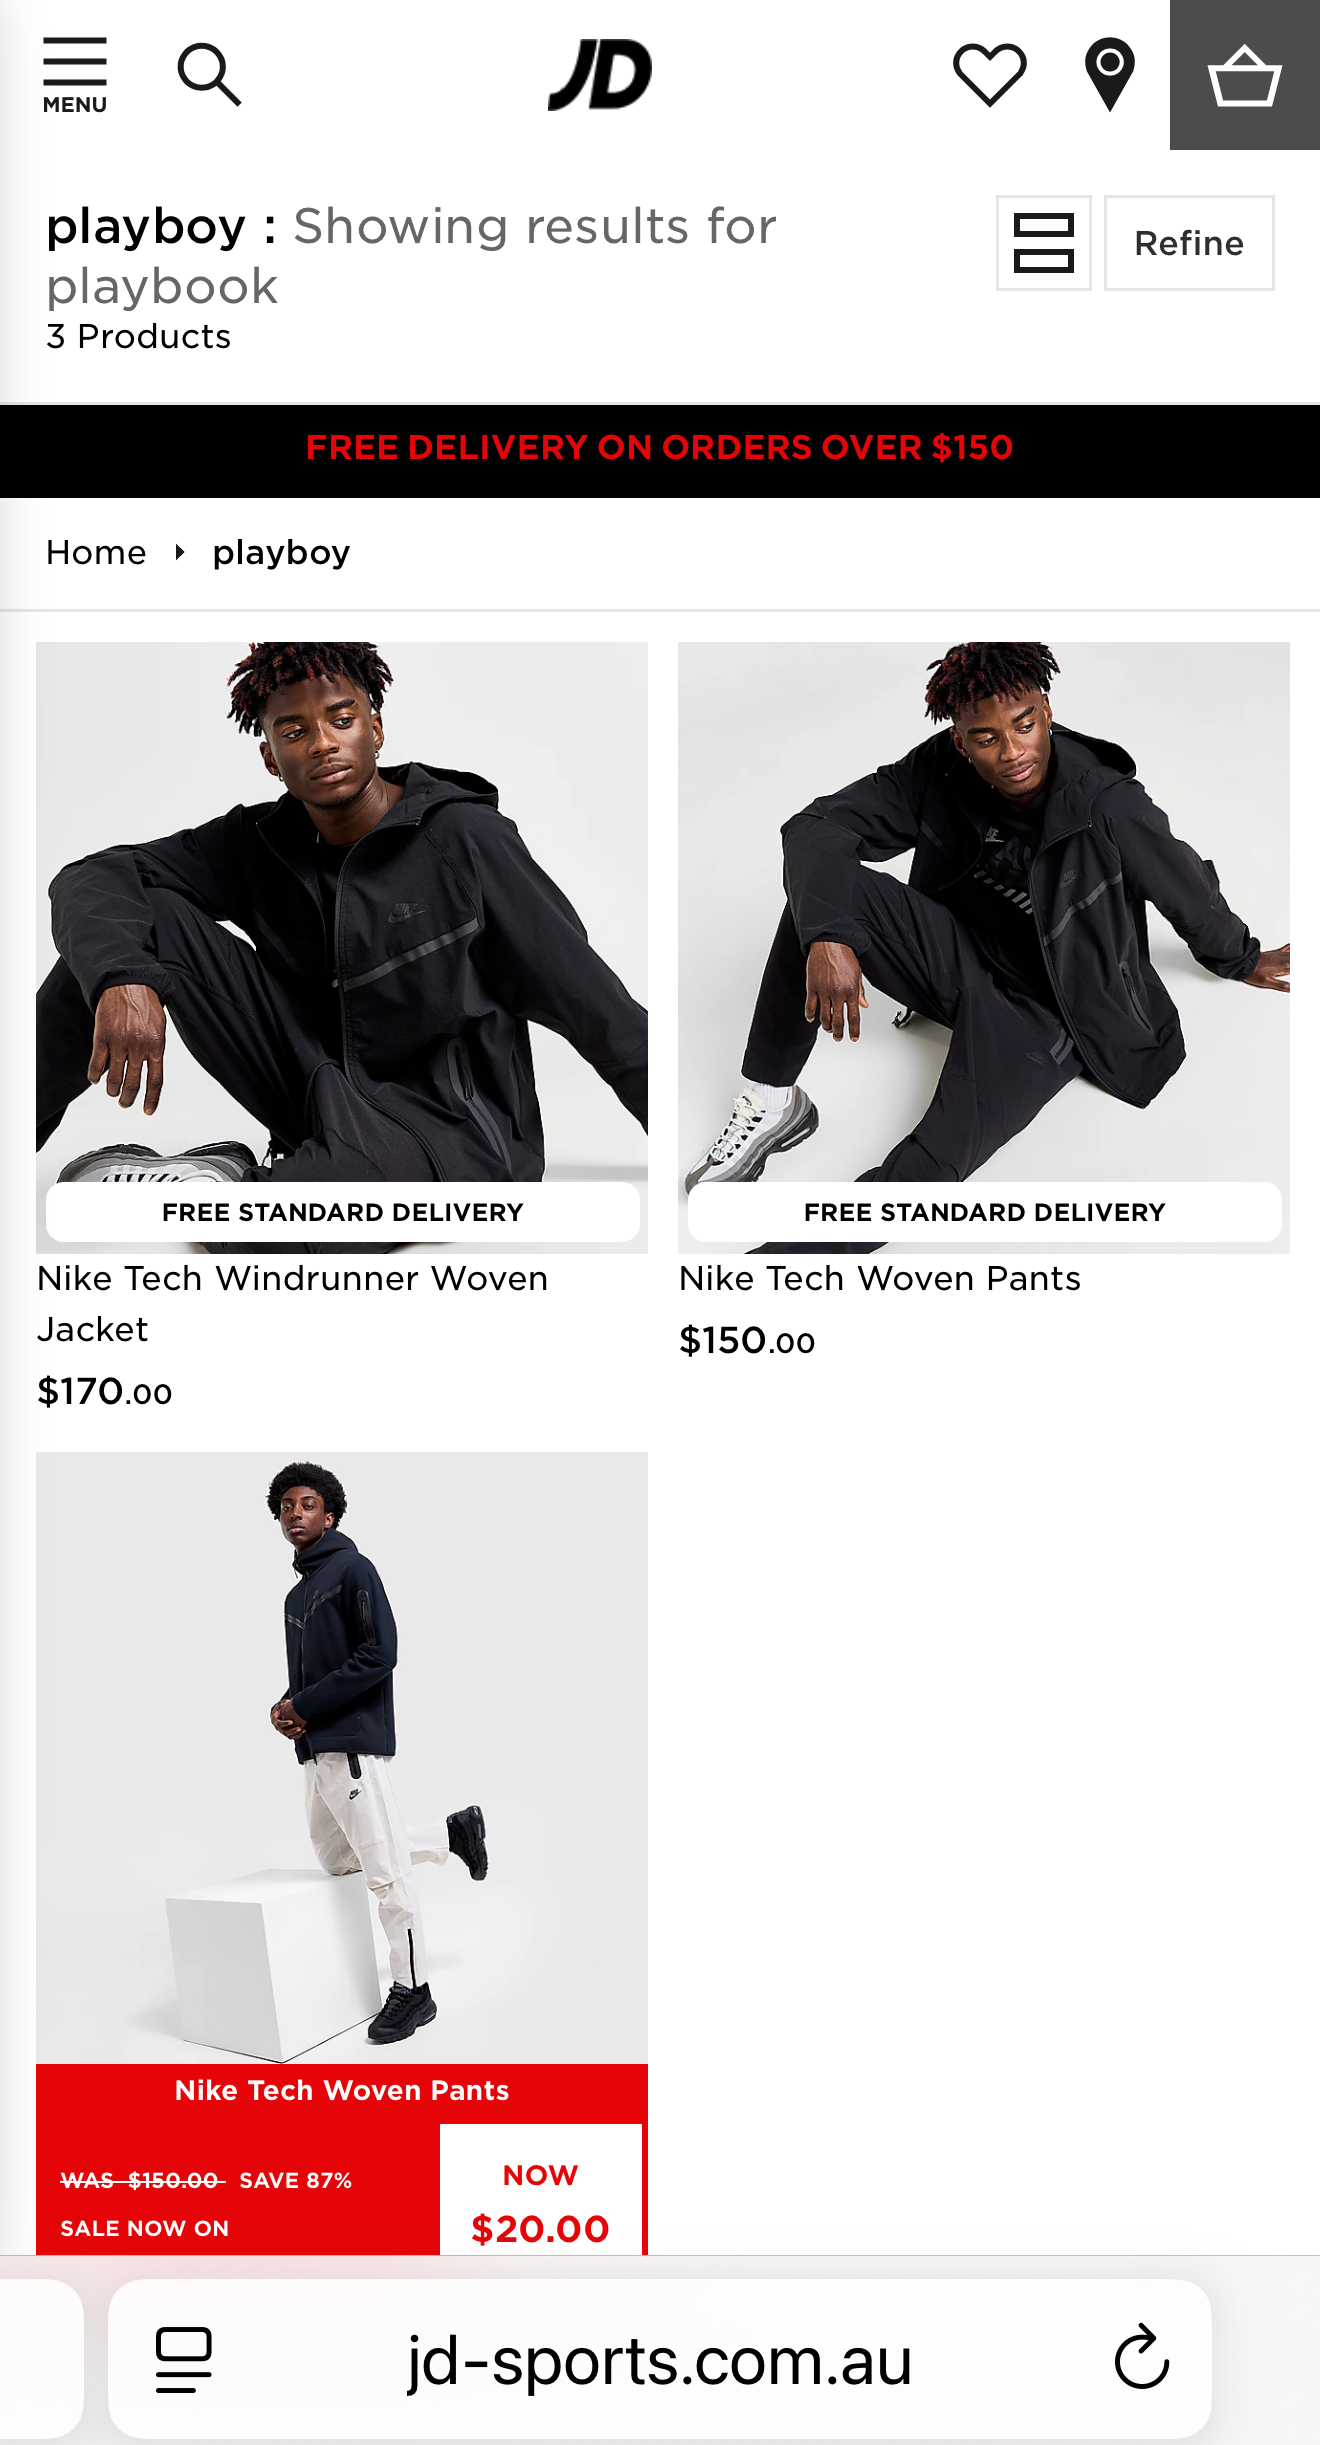Image resolution: width=1320 pixels, height=2445 pixels.
Task: Click the breadcrumb arrow separator
Action: (x=180, y=552)
